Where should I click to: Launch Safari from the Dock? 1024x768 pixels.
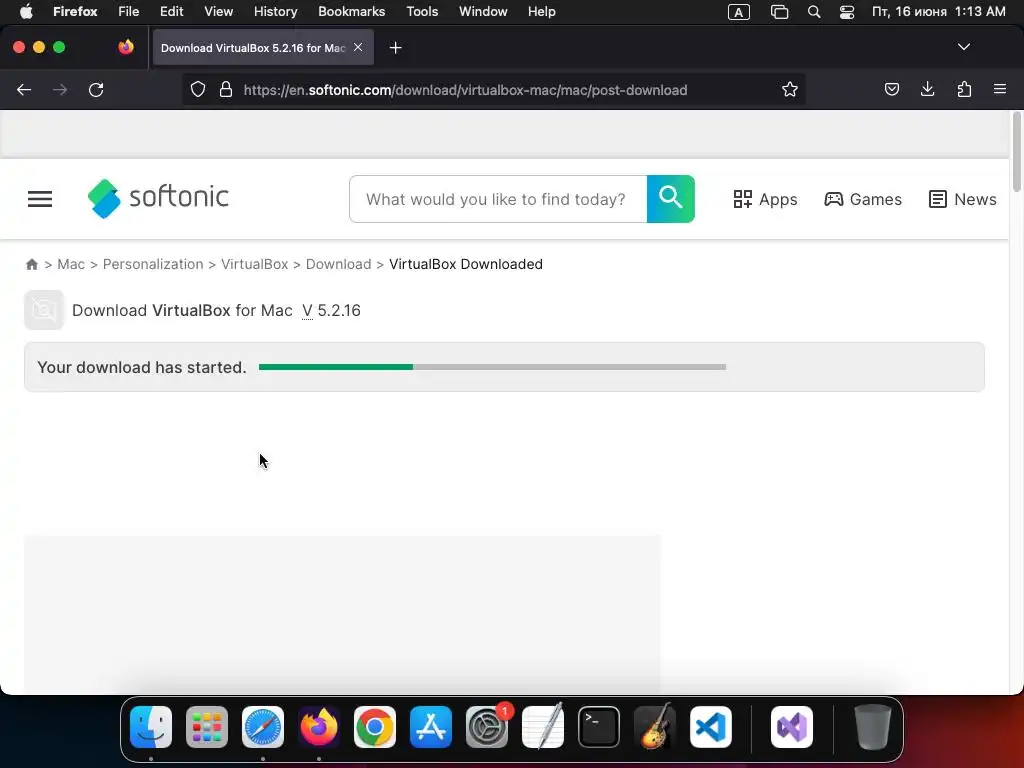[263, 727]
